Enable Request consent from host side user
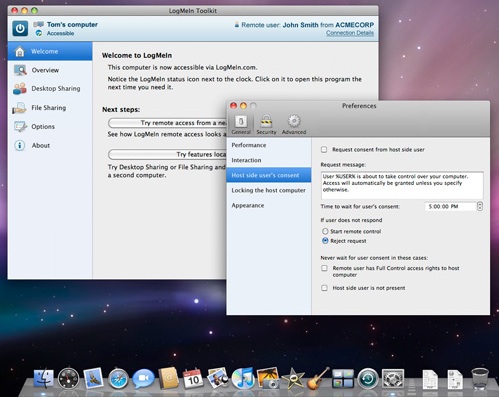This screenshot has width=499, height=397. pyautogui.click(x=324, y=150)
